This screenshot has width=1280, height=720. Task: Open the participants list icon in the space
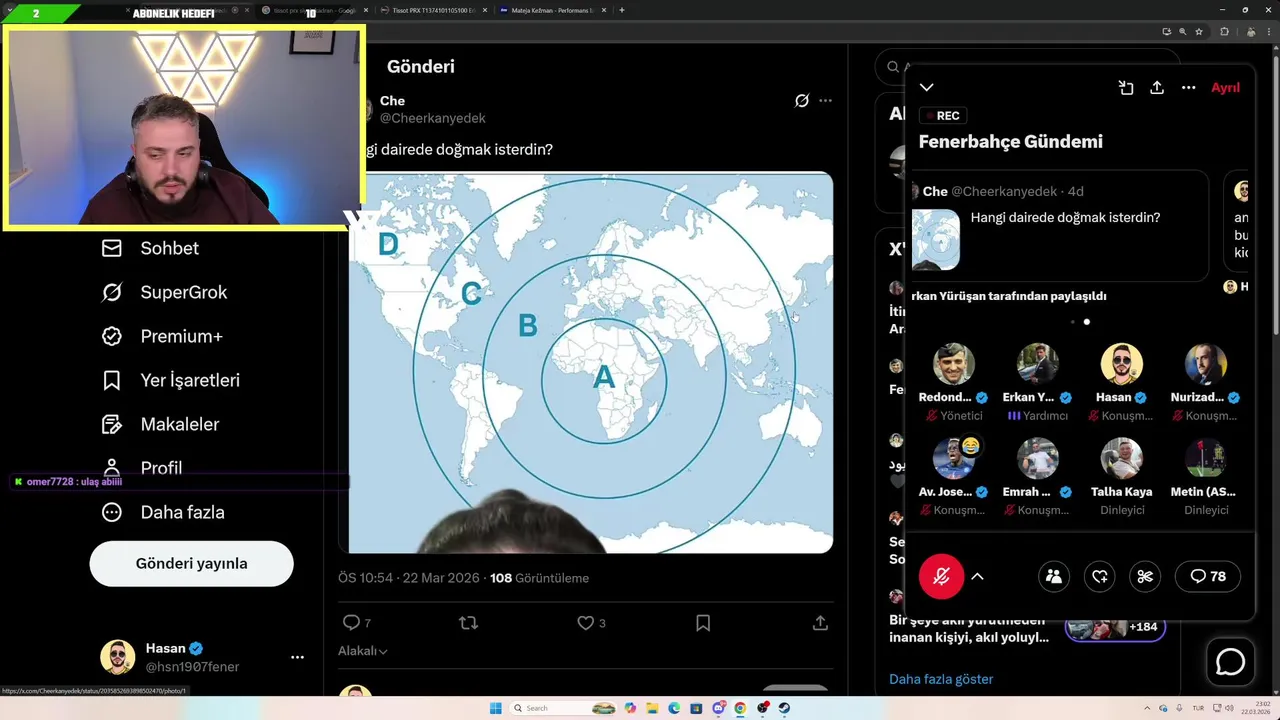[x=1054, y=576]
